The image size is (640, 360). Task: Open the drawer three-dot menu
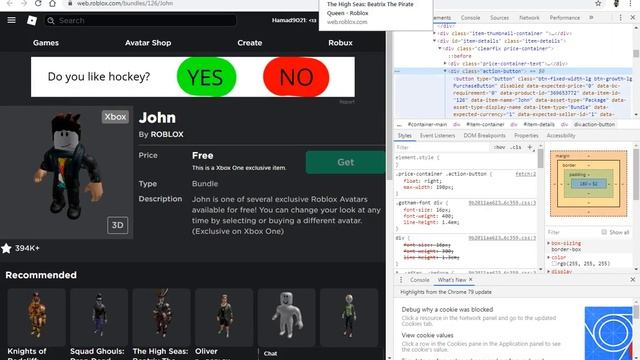[401, 280]
